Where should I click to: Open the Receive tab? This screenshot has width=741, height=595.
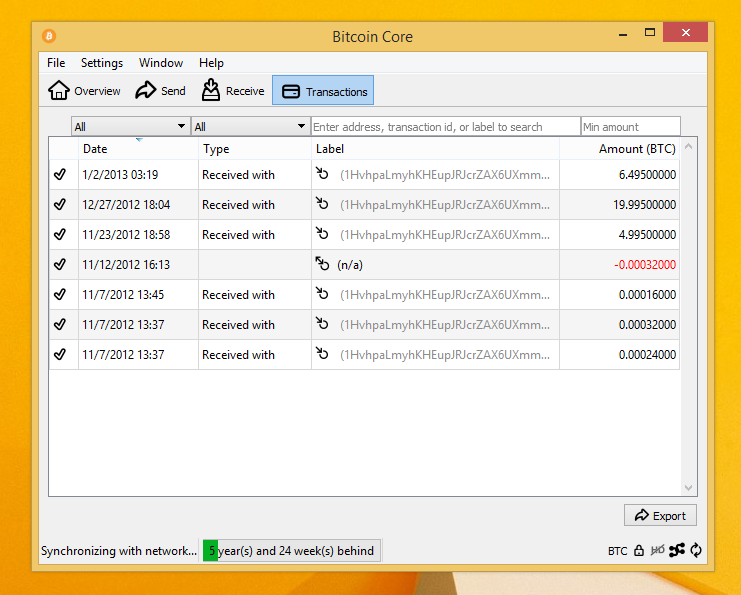coord(233,90)
